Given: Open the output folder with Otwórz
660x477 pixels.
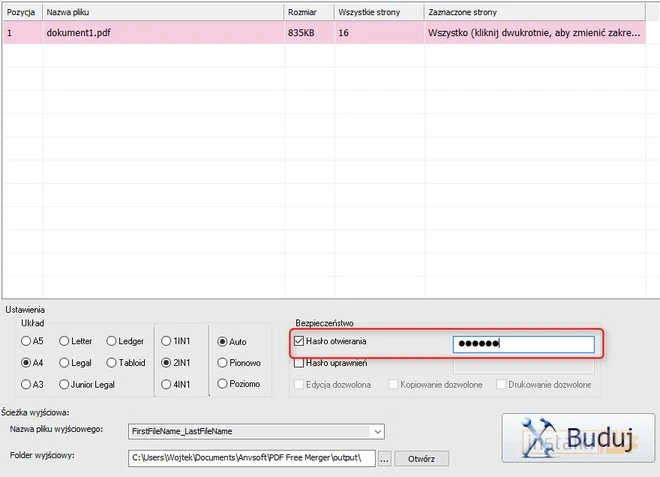Looking at the screenshot, I should 419,458.
